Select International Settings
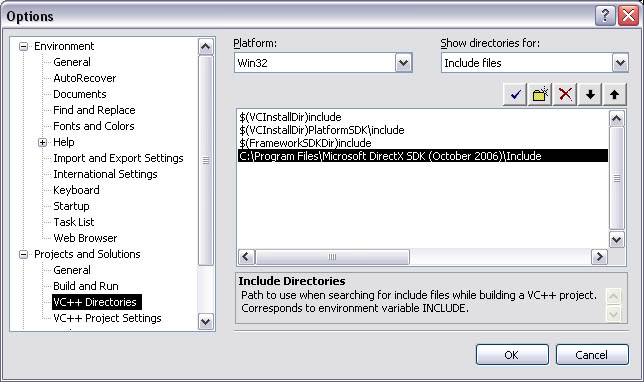 pyautogui.click(x=105, y=174)
